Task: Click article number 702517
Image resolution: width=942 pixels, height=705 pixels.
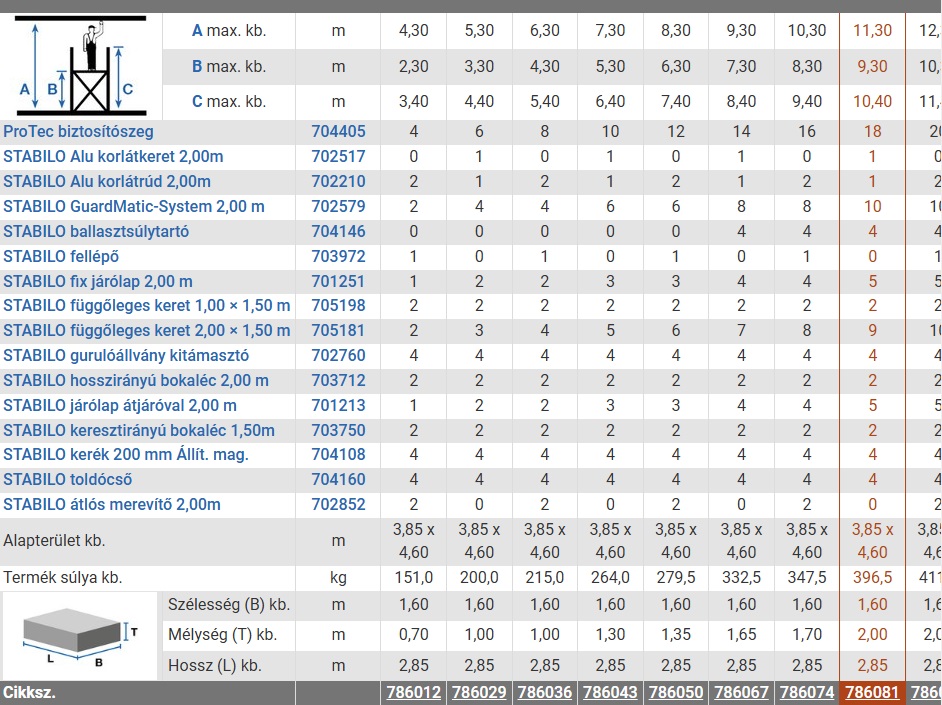Action: pos(338,157)
